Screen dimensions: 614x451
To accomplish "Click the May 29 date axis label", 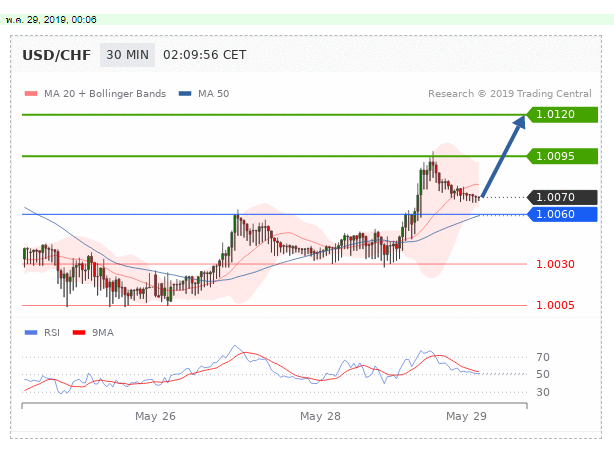I will point(466,416).
